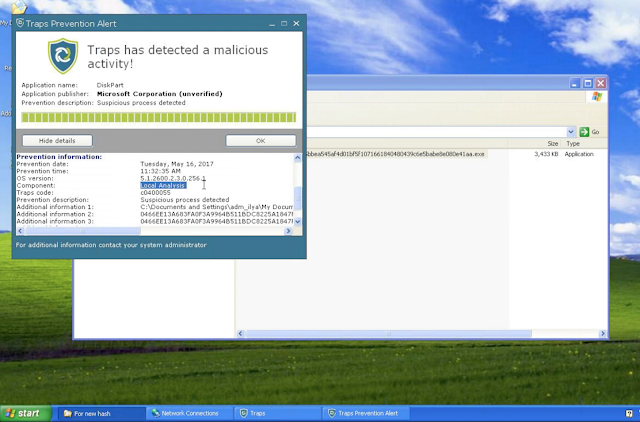Viewport: 640px width, 422px height.
Task: Click shield icon on Traps Prevention Alert taskbar button
Action: 332,413
